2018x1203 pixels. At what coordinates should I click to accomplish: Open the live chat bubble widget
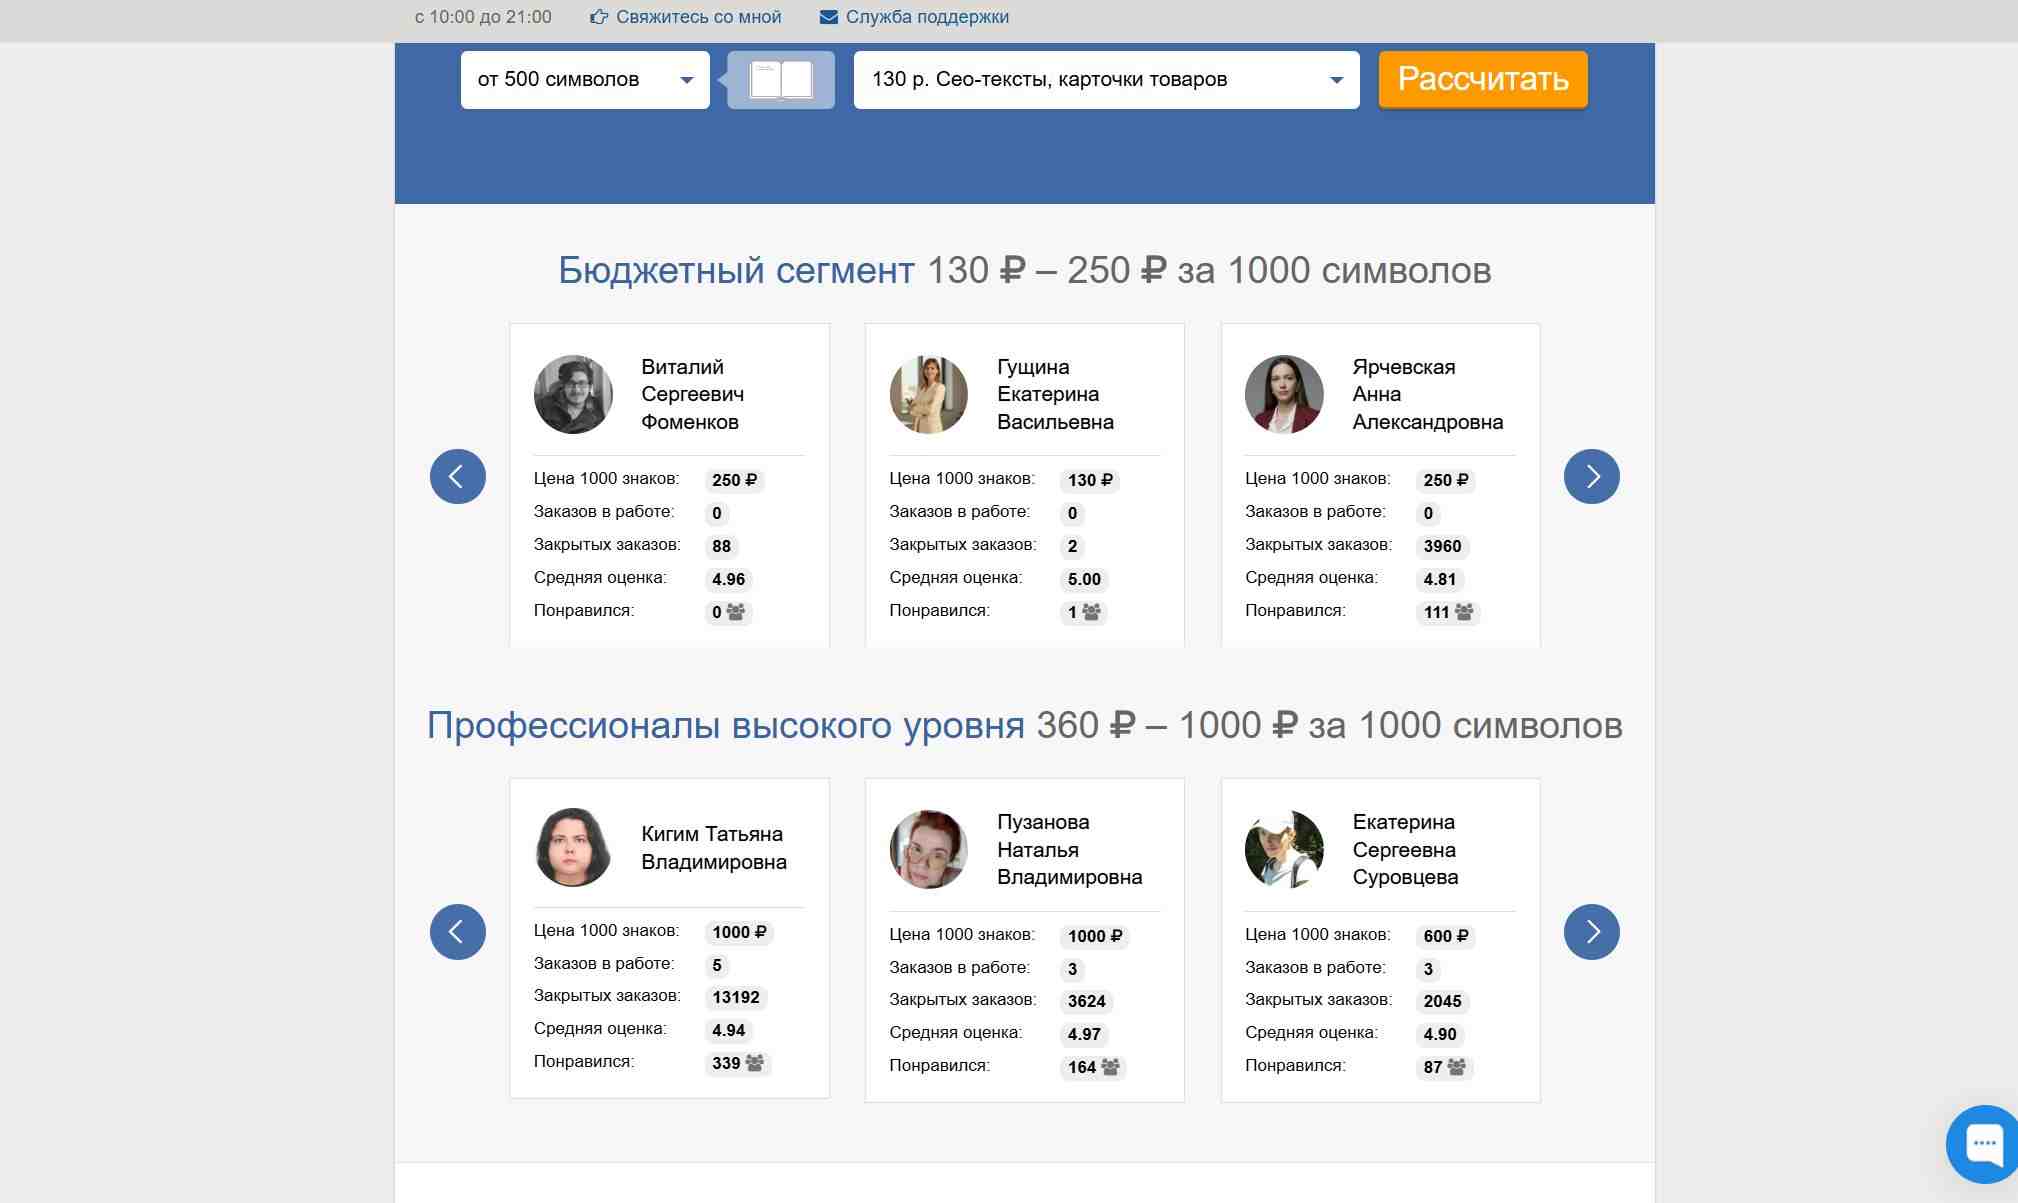click(x=1984, y=1143)
